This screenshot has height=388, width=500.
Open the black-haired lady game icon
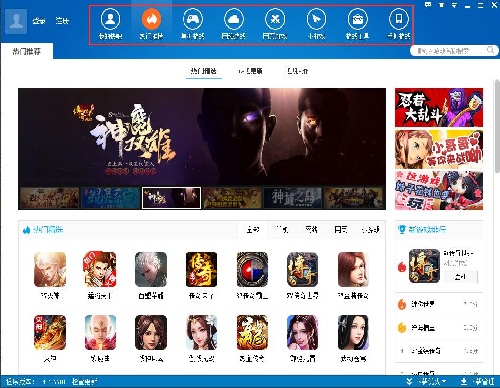click(x=353, y=332)
